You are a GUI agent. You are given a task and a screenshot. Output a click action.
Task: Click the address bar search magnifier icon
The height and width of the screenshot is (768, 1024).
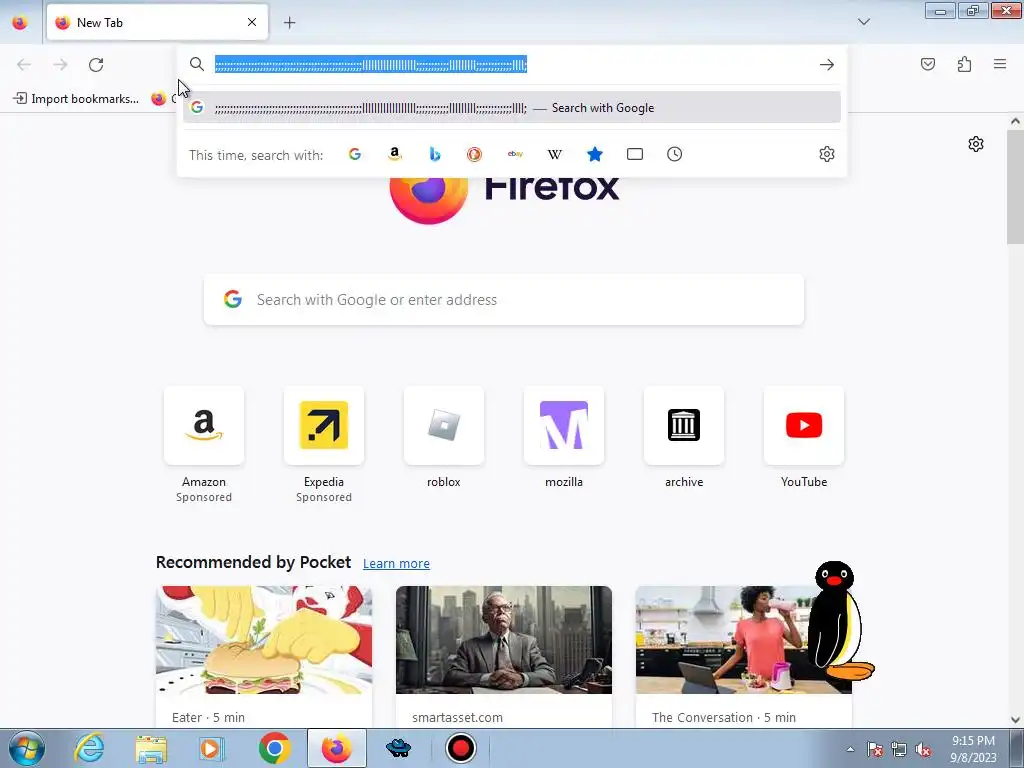point(197,64)
